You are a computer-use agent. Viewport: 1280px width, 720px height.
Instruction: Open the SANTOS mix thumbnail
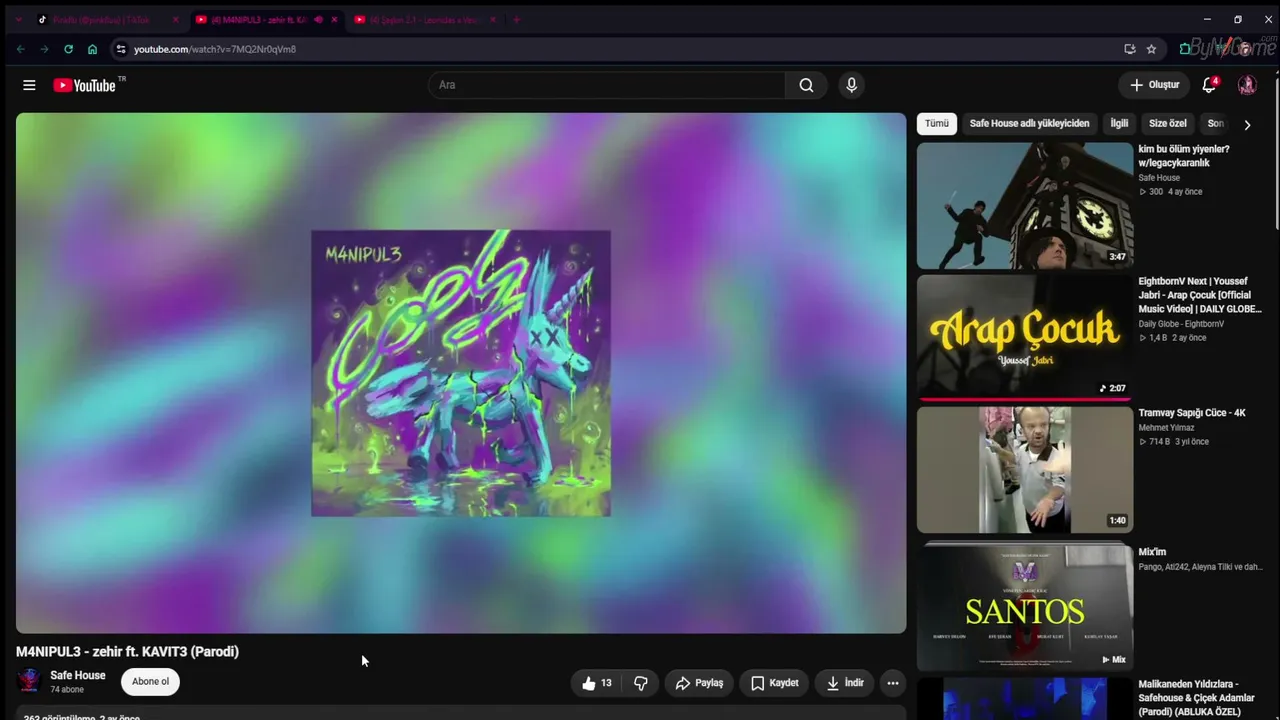(1025, 606)
